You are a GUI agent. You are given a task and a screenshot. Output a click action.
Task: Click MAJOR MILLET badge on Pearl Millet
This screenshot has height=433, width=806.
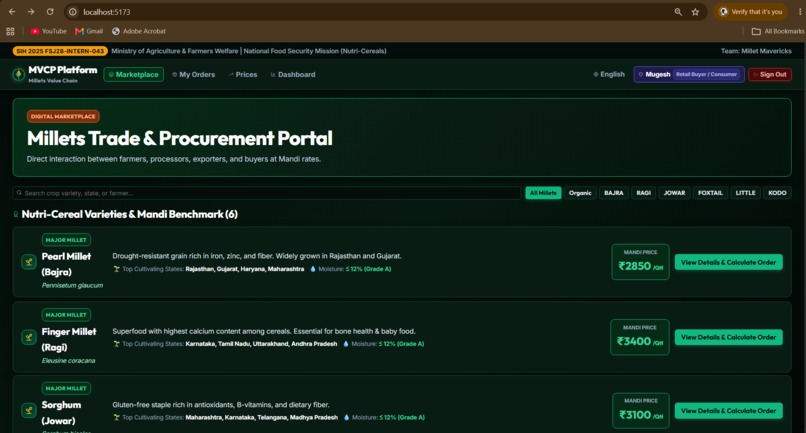pos(66,240)
